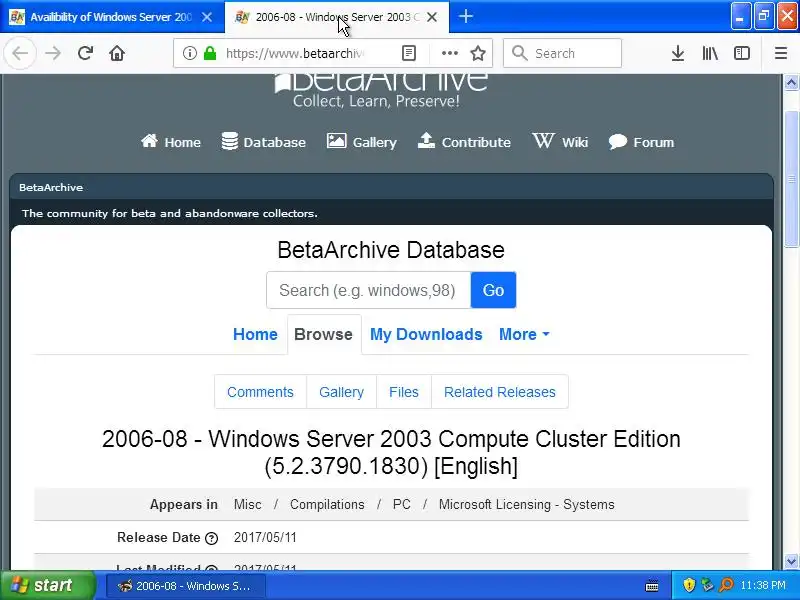The image size is (800, 600).
Task: Show site information icon in address bar
Action: coord(189,53)
